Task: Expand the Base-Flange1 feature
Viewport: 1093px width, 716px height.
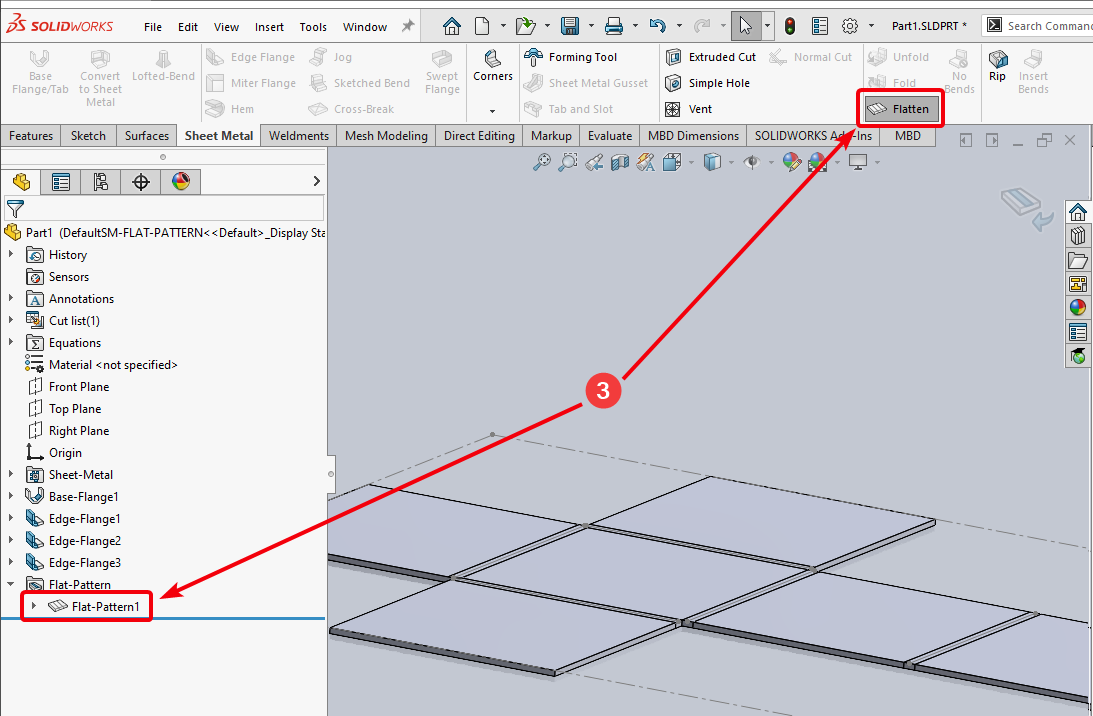Action: point(11,496)
